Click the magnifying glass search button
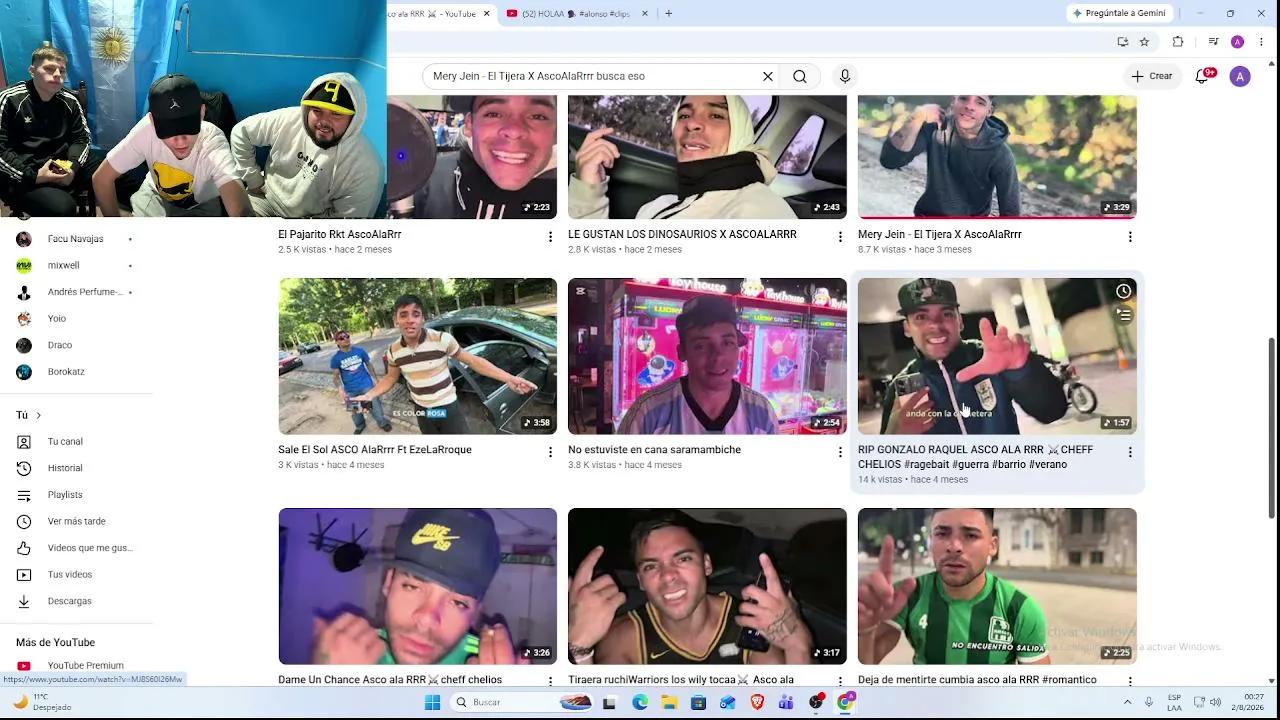The image size is (1280, 720). point(800,76)
